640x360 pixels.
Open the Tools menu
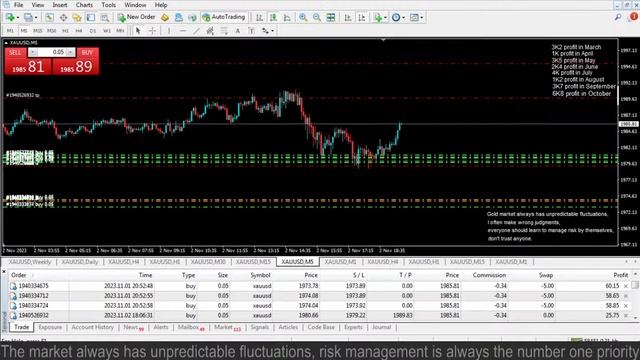[x=109, y=5]
